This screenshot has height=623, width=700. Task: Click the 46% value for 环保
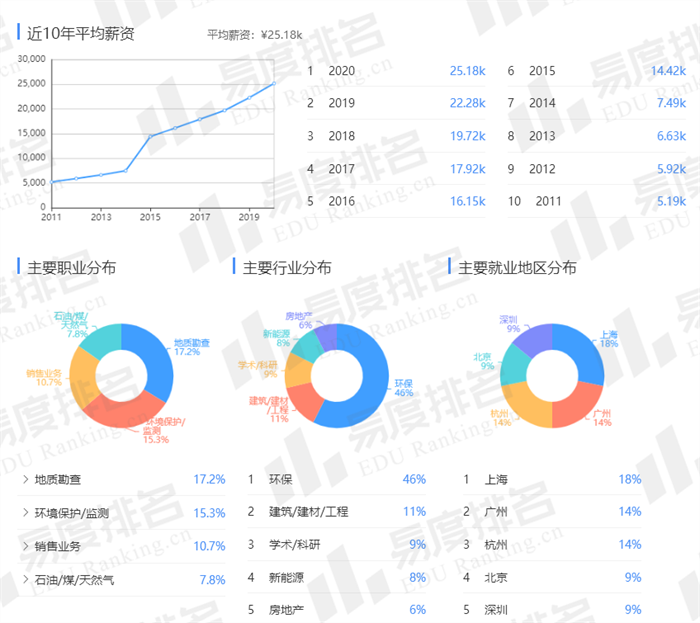(413, 480)
